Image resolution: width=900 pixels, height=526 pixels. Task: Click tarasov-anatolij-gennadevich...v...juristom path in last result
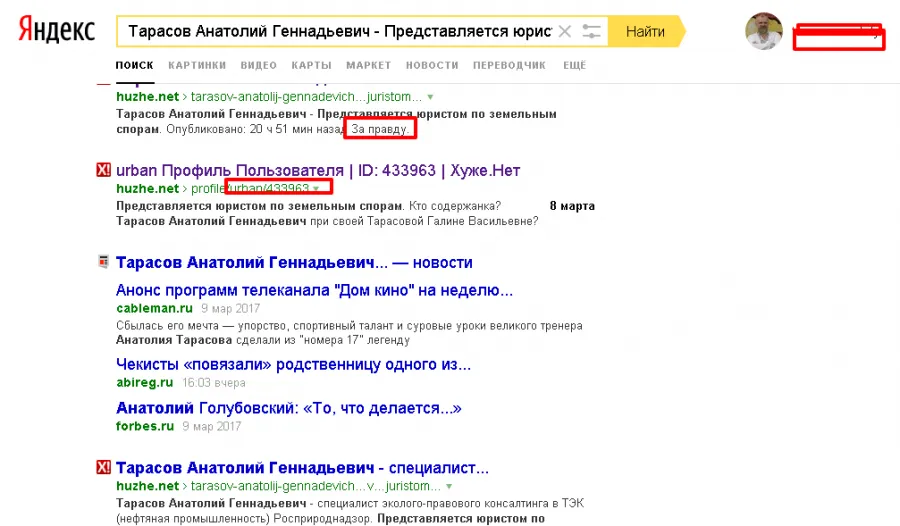(x=316, y=486)
